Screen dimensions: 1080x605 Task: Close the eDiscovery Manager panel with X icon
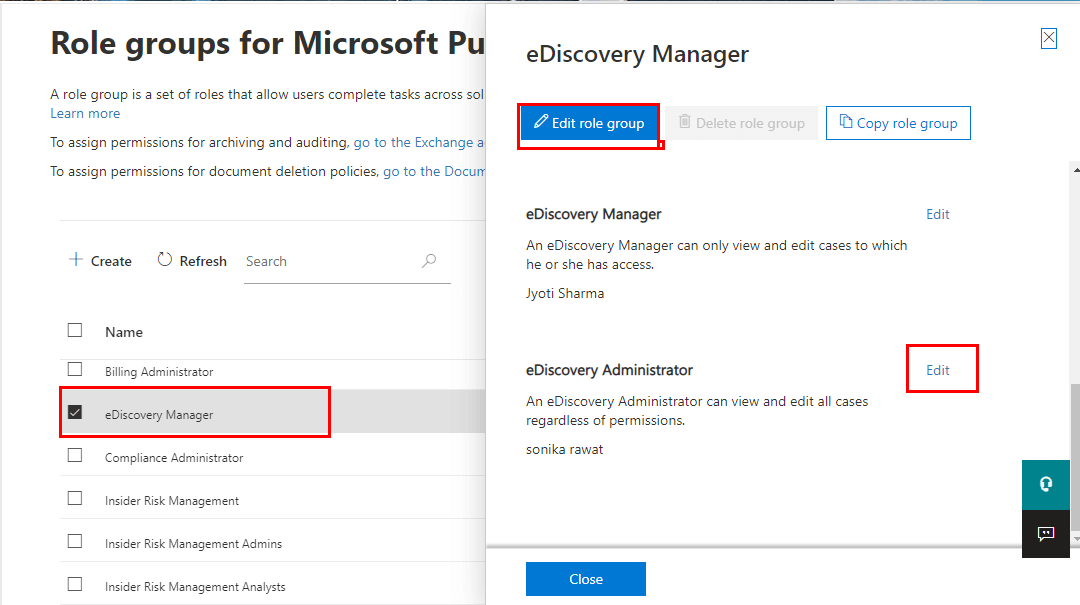pyautogui.click(x=1048, y=39)
